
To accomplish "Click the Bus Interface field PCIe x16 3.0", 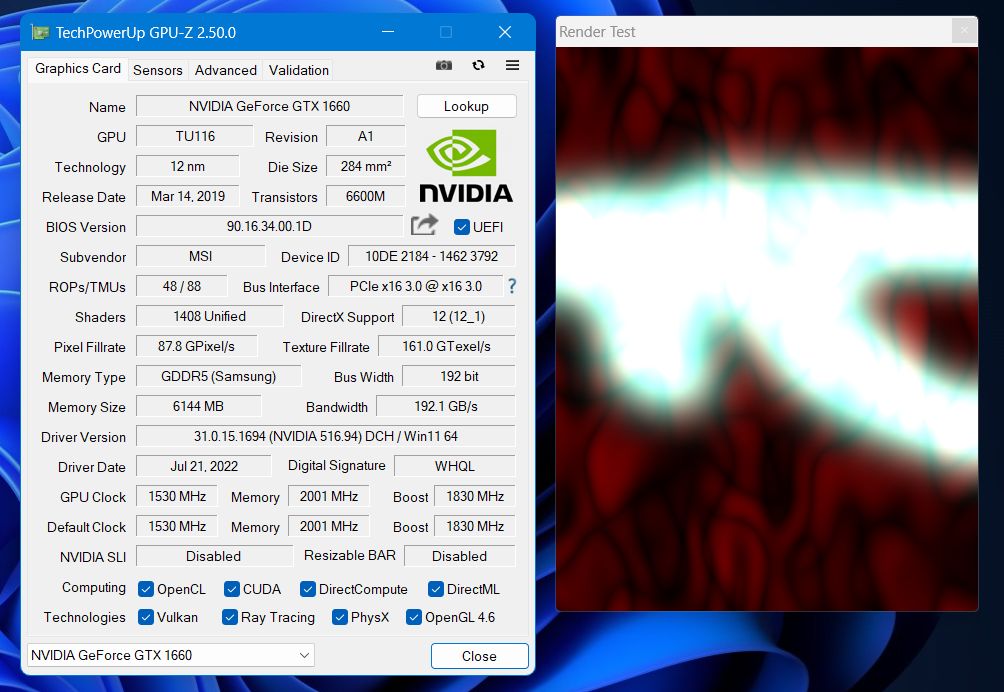I will (416, 286).
